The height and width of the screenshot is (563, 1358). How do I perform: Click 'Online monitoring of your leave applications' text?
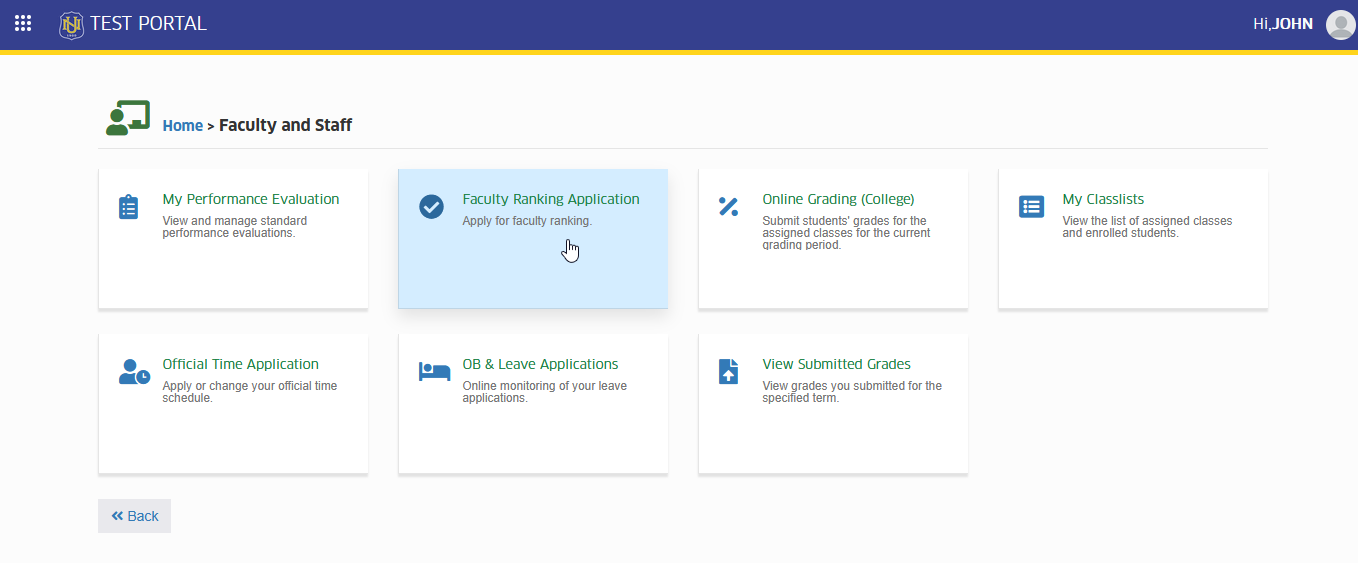click(x=545, y=392)
